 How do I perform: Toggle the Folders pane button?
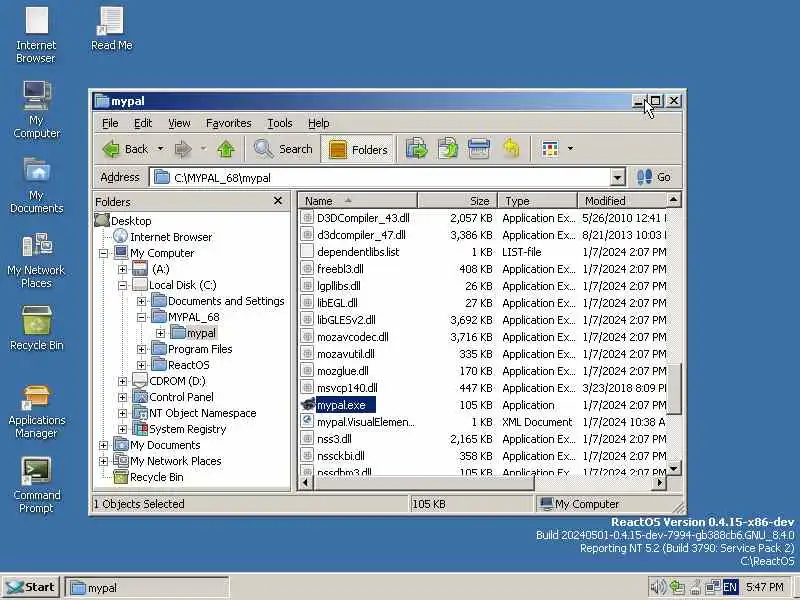pyautogui.click(x=357, y=149)
